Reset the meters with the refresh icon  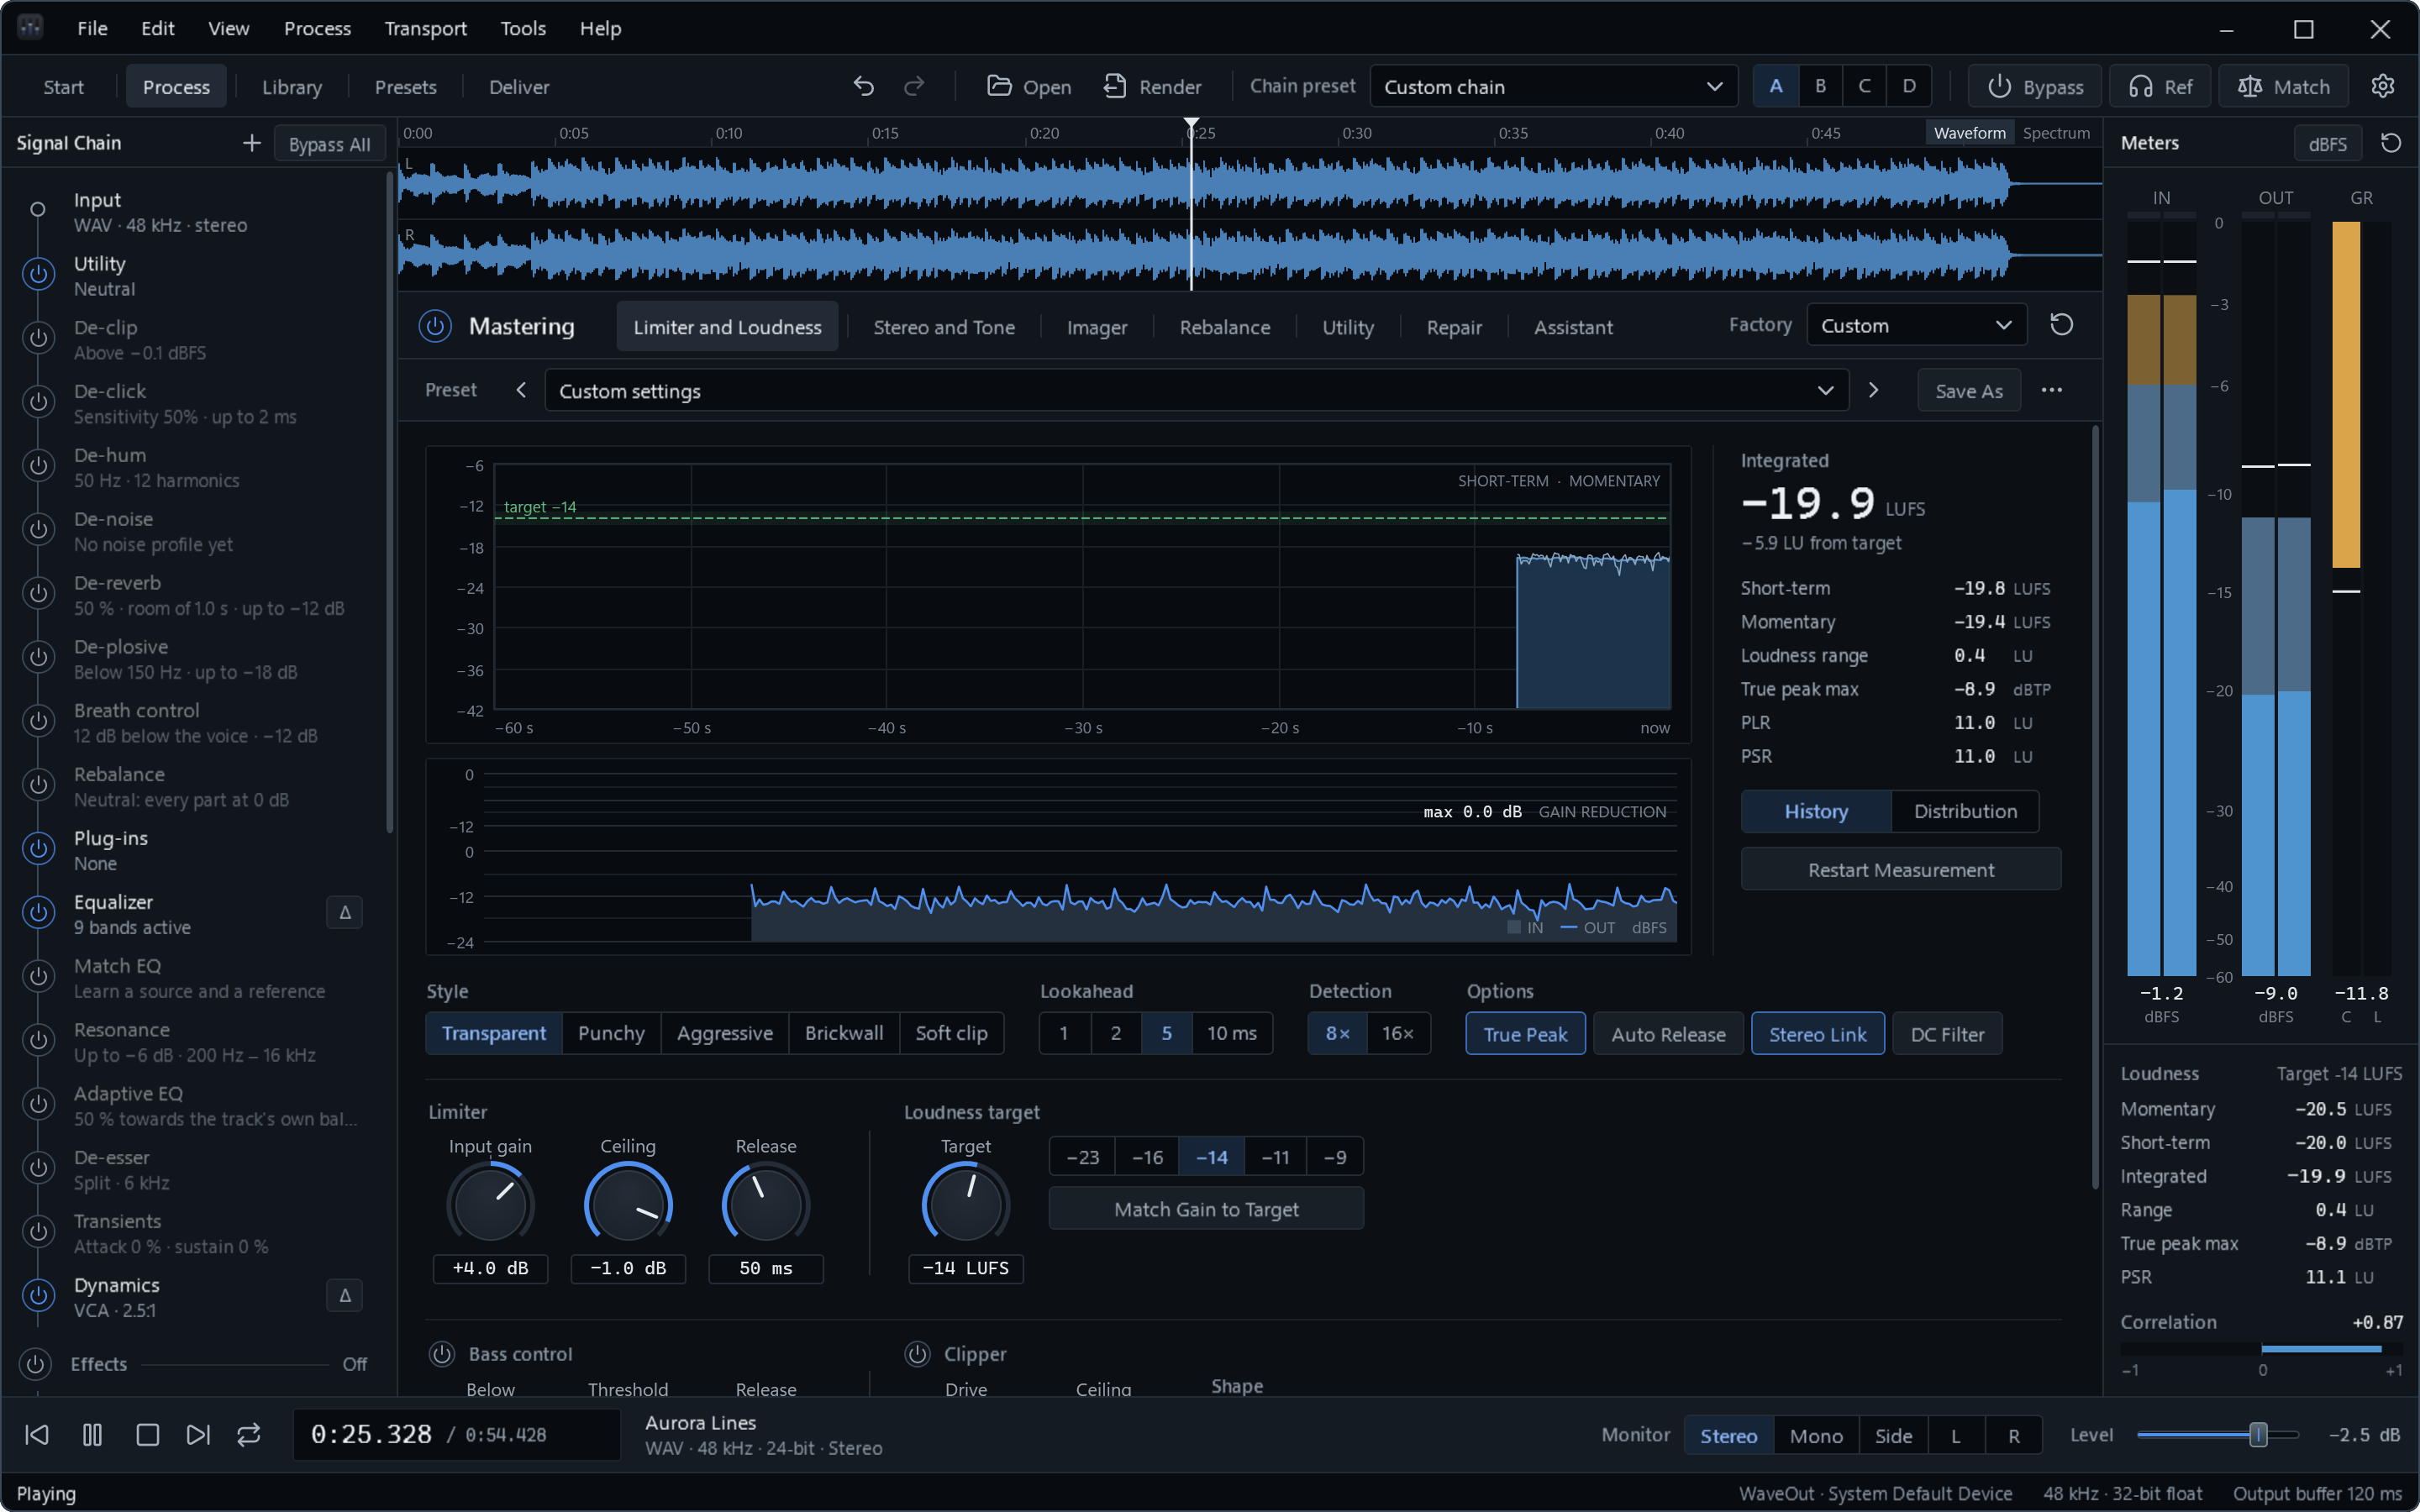pyautogui.click(x=2391, y=144)
